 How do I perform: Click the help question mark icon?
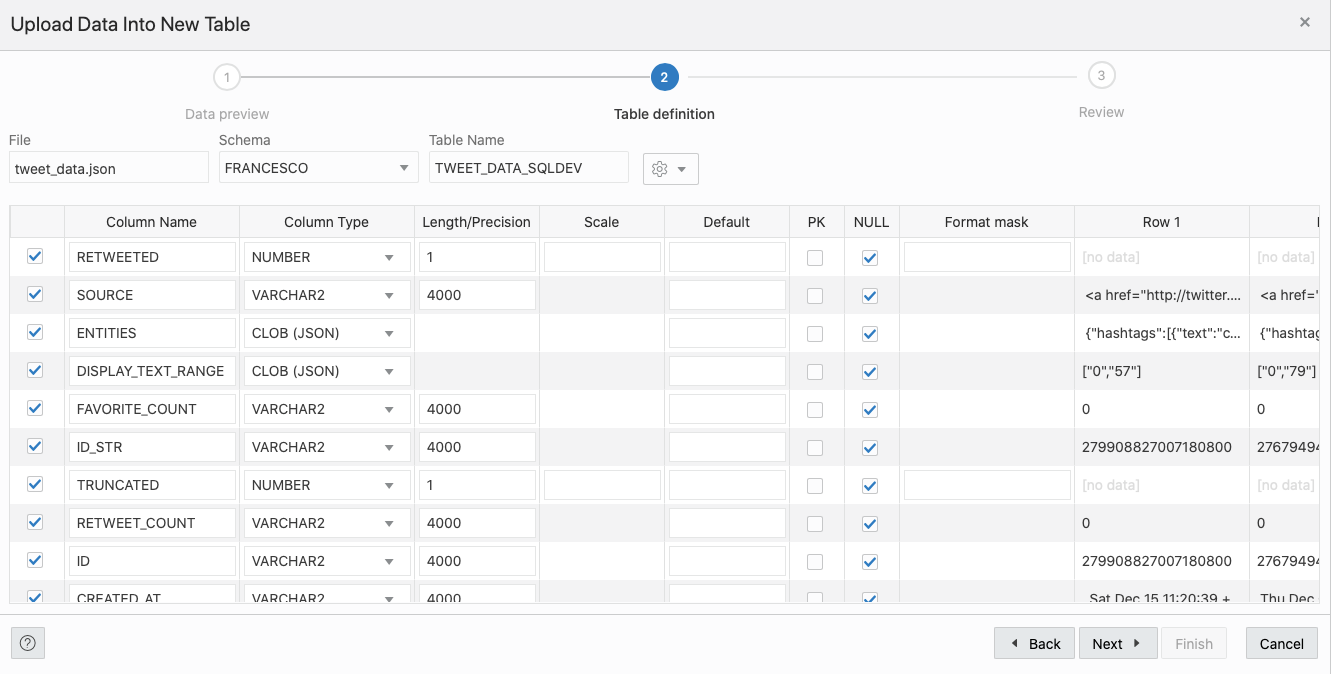(28, 643)
